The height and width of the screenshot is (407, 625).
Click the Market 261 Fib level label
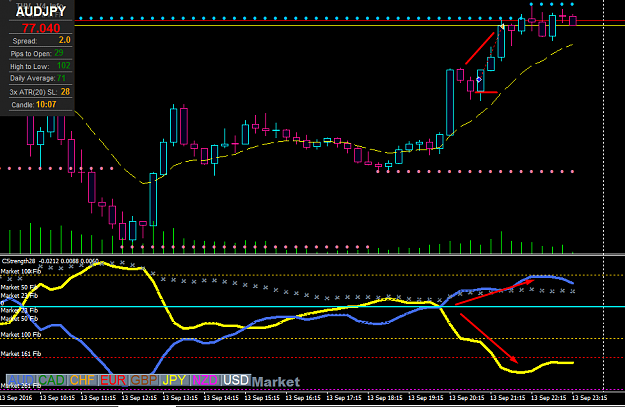point(21,385)
